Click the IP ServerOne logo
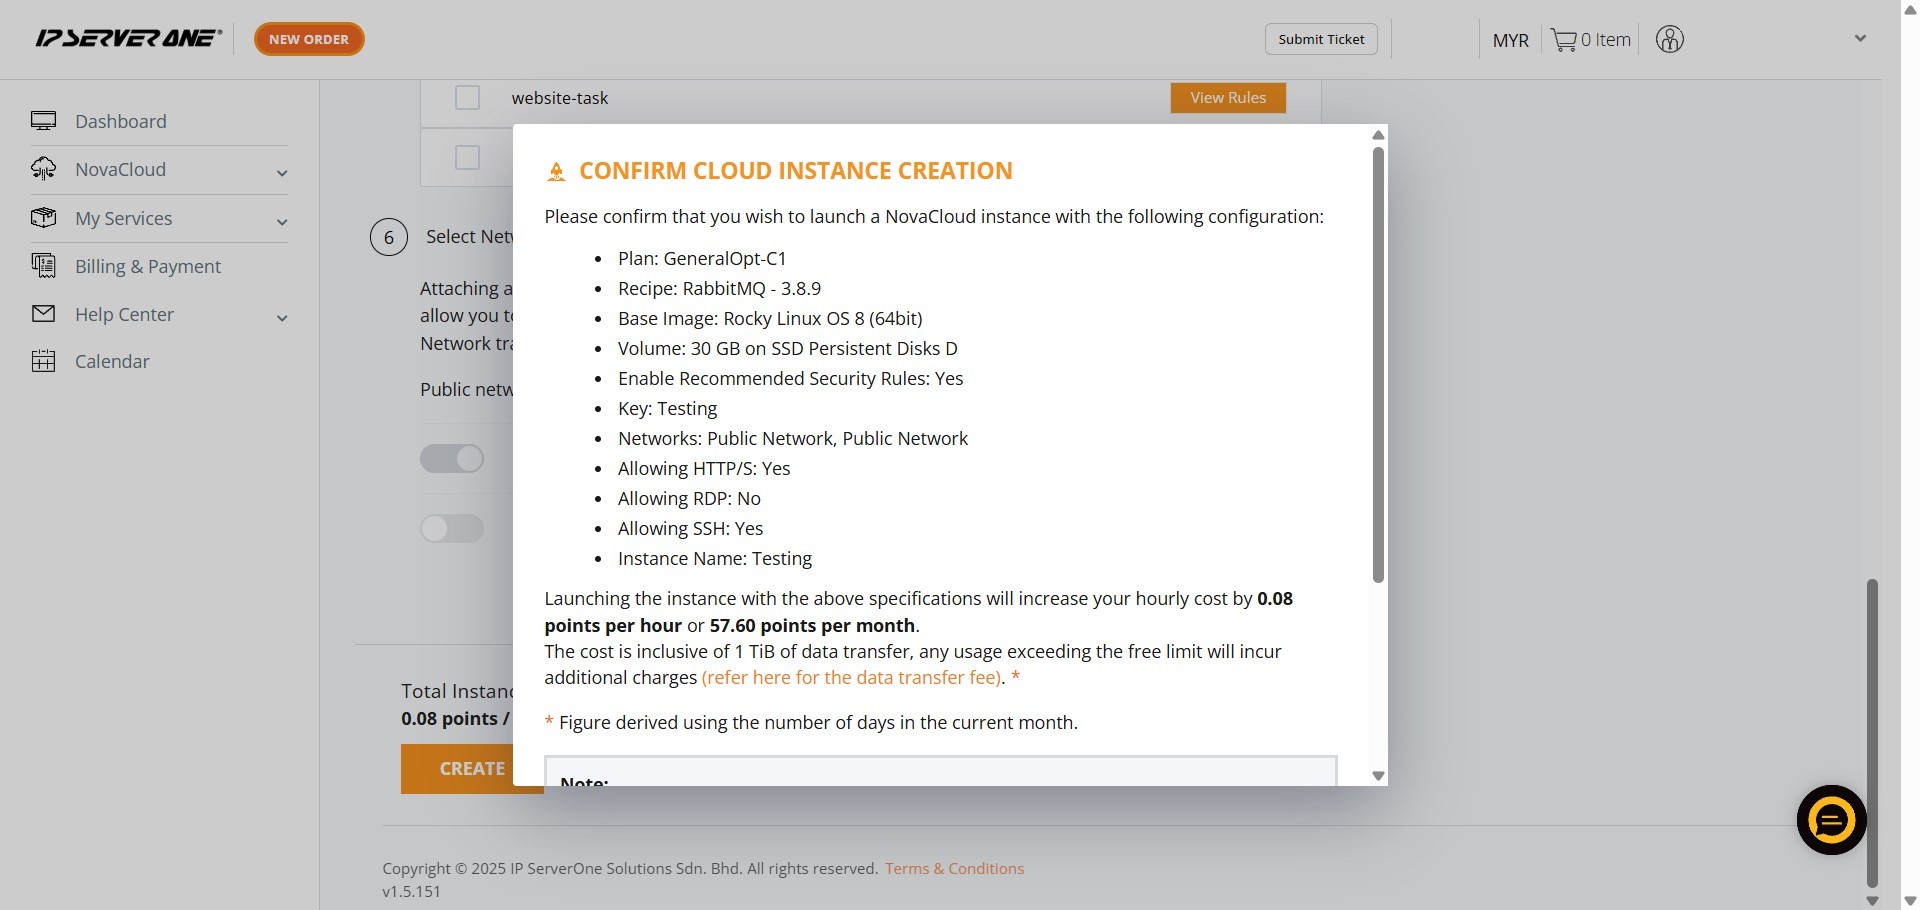Viewport: 1920px width, 910px height. click(128, 39)
